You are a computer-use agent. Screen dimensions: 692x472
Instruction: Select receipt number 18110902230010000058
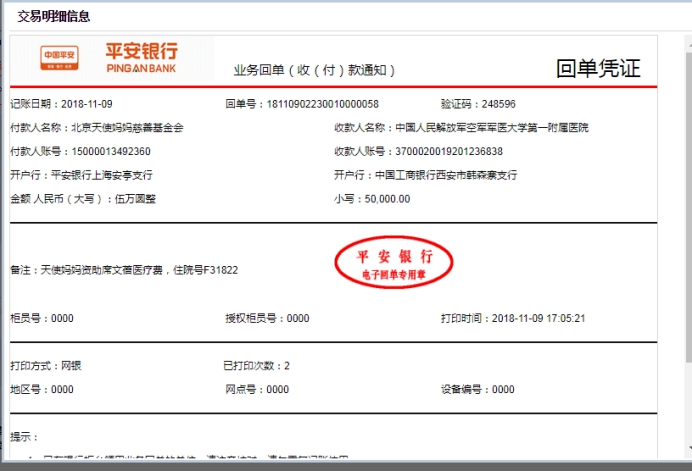pyautogui.click(x=323, y=104)
